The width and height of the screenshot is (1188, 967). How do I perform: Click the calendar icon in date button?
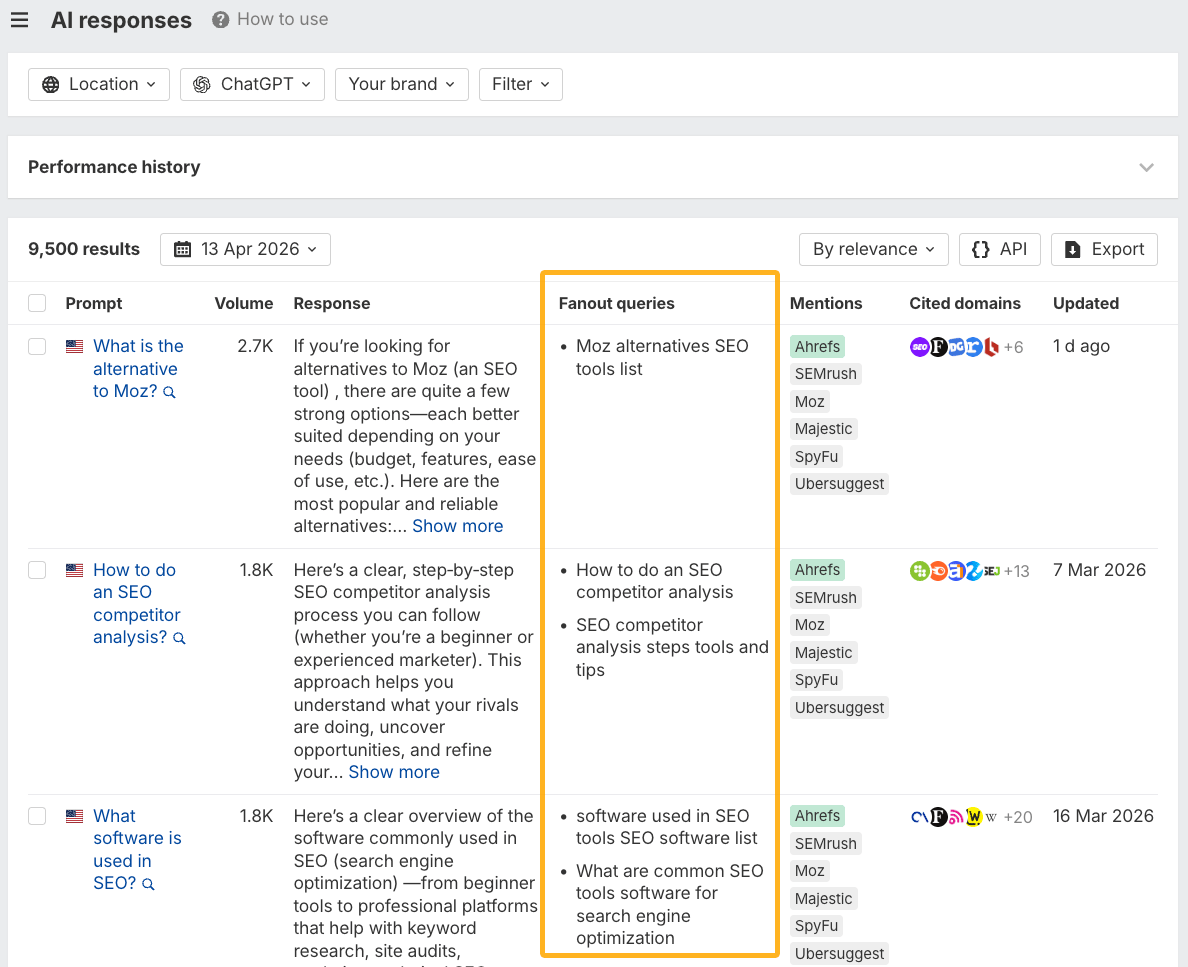point(183,249)
